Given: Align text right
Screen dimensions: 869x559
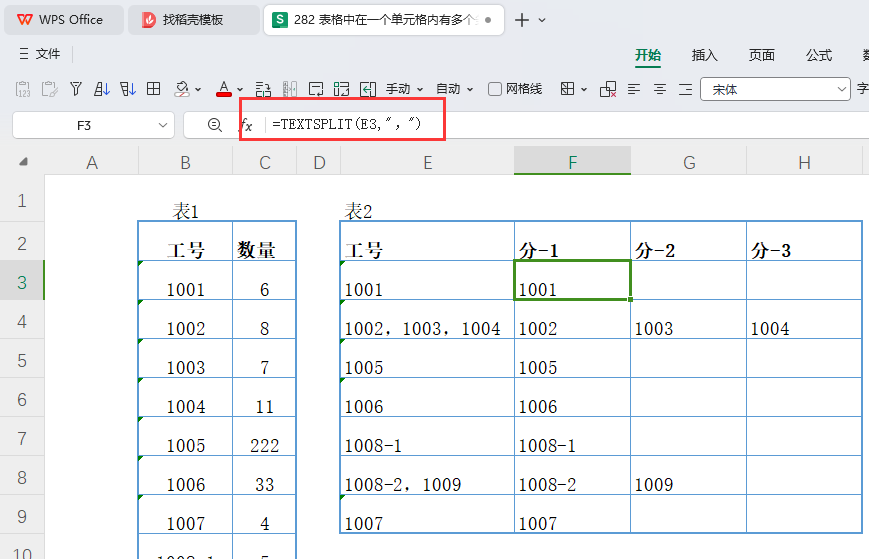Looking at the screenshot, I should (x=686, y=89).
